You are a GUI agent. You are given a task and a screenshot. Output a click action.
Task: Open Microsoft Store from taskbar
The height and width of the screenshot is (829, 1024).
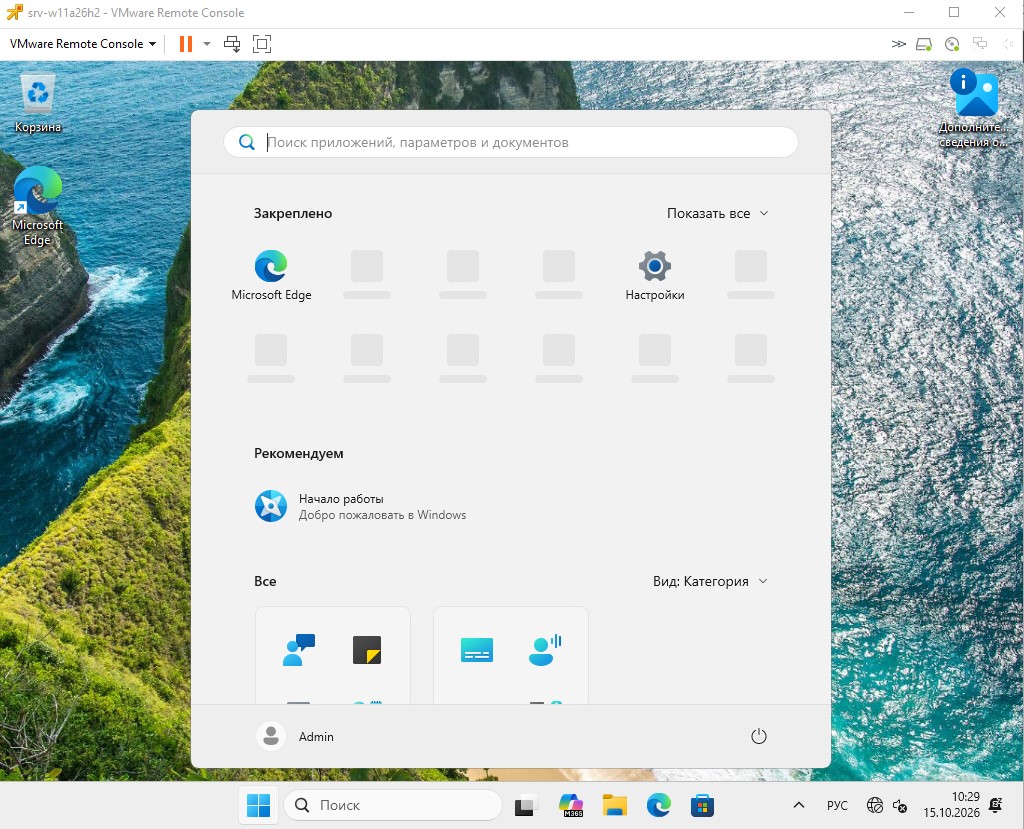[x=702, y=805]
